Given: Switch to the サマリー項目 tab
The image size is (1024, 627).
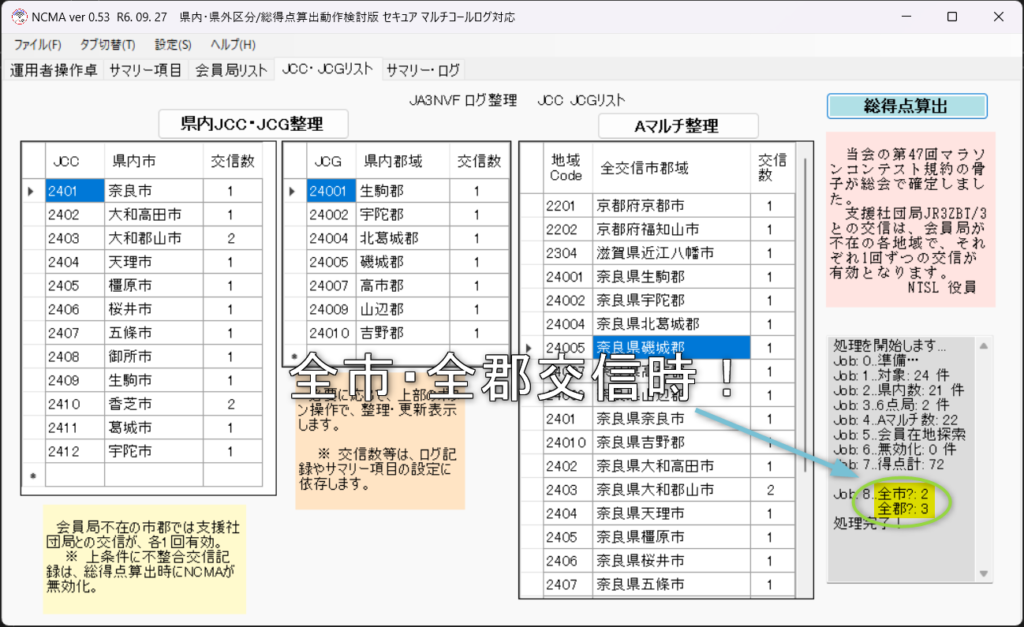Looking at the screenshot, I should (x=146, y=70).
